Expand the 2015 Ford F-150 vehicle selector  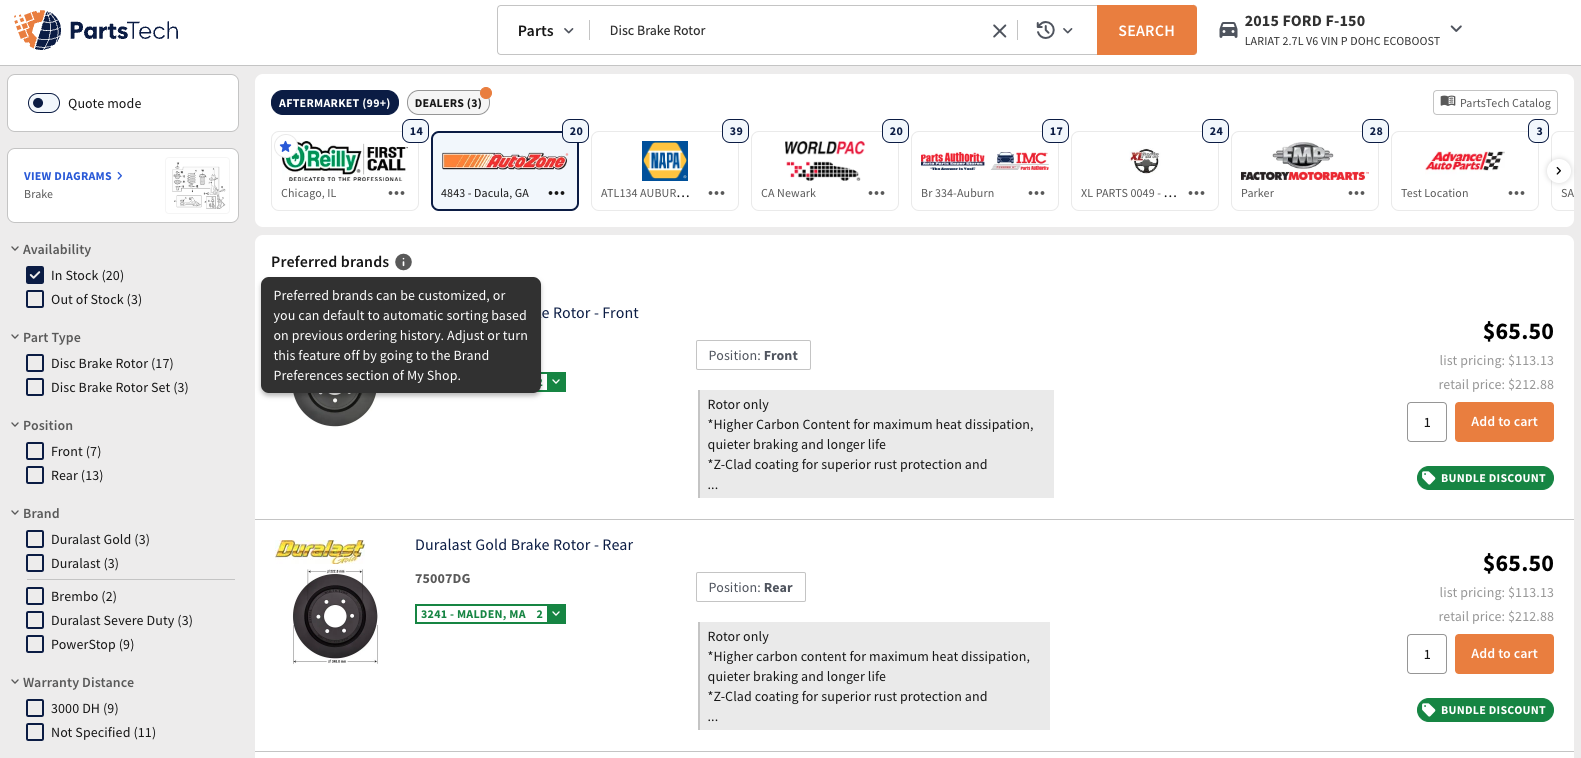1456,29
